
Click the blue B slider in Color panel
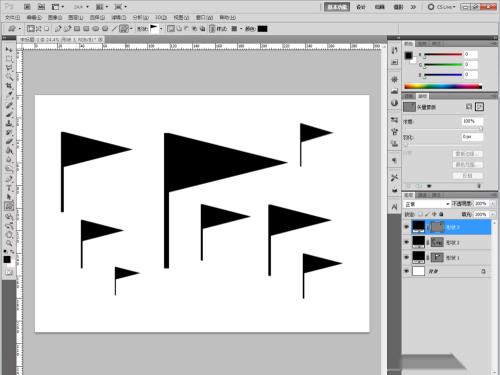click(443, 75)
